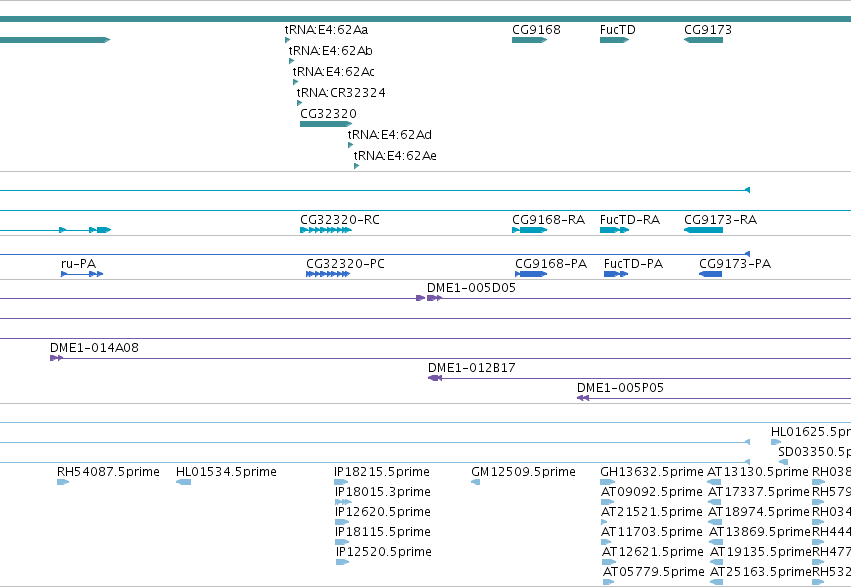This screenshot has height=587, width=851.
Task: Click EST AT25163.5prime
Action: (717, 582)
